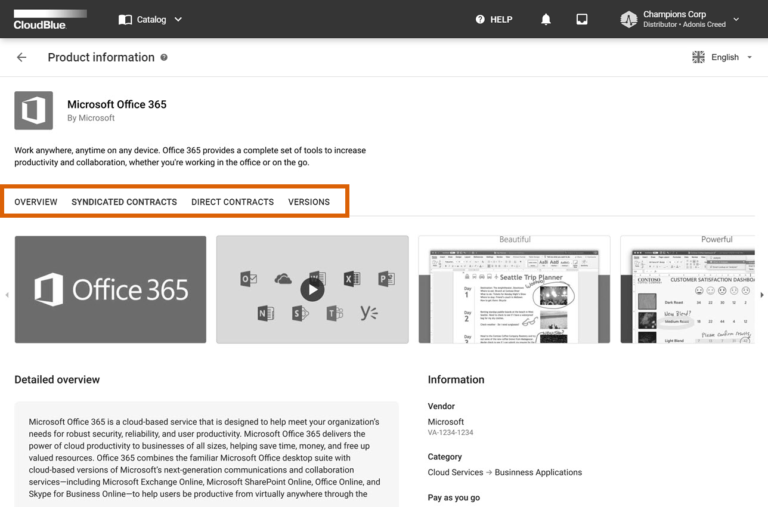The width and height of the screenshot is (768, 507).
Task: Switch to the SYNDICATED CONTRACTS tab
Action: click(x=124, y=202)
